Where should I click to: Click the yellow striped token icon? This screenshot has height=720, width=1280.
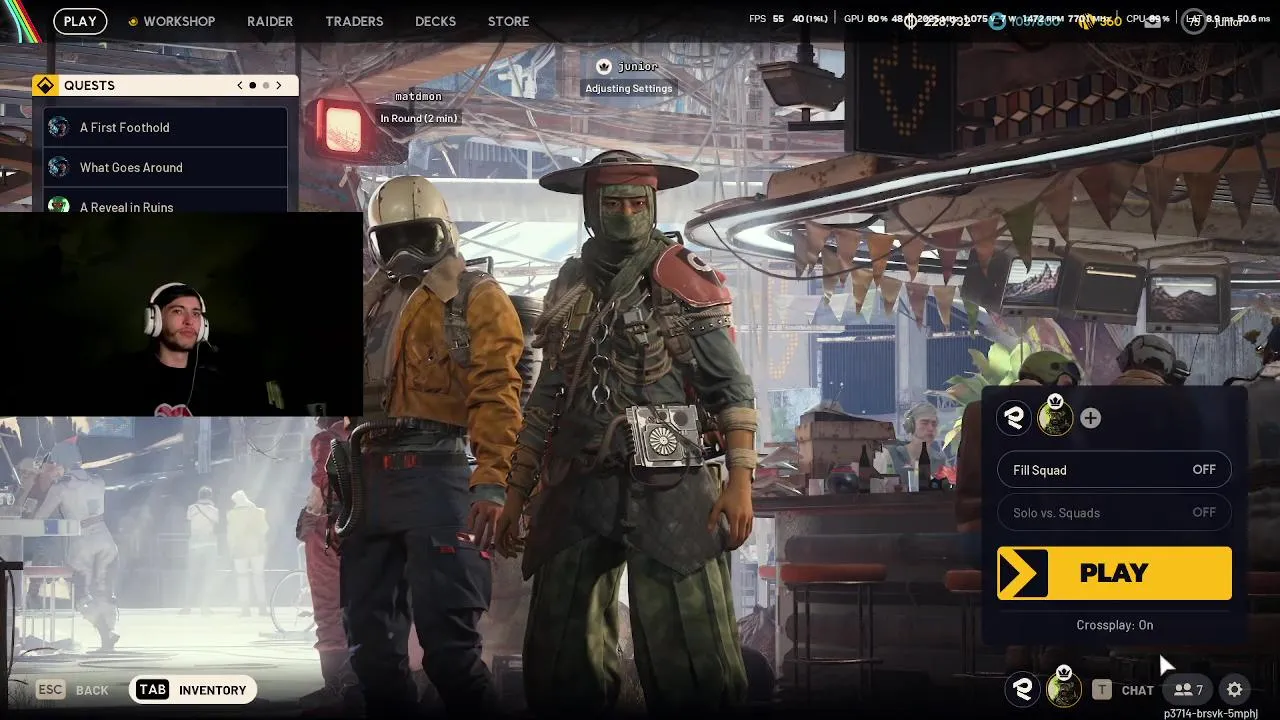pyautogui.click(x=1085, y=21)
